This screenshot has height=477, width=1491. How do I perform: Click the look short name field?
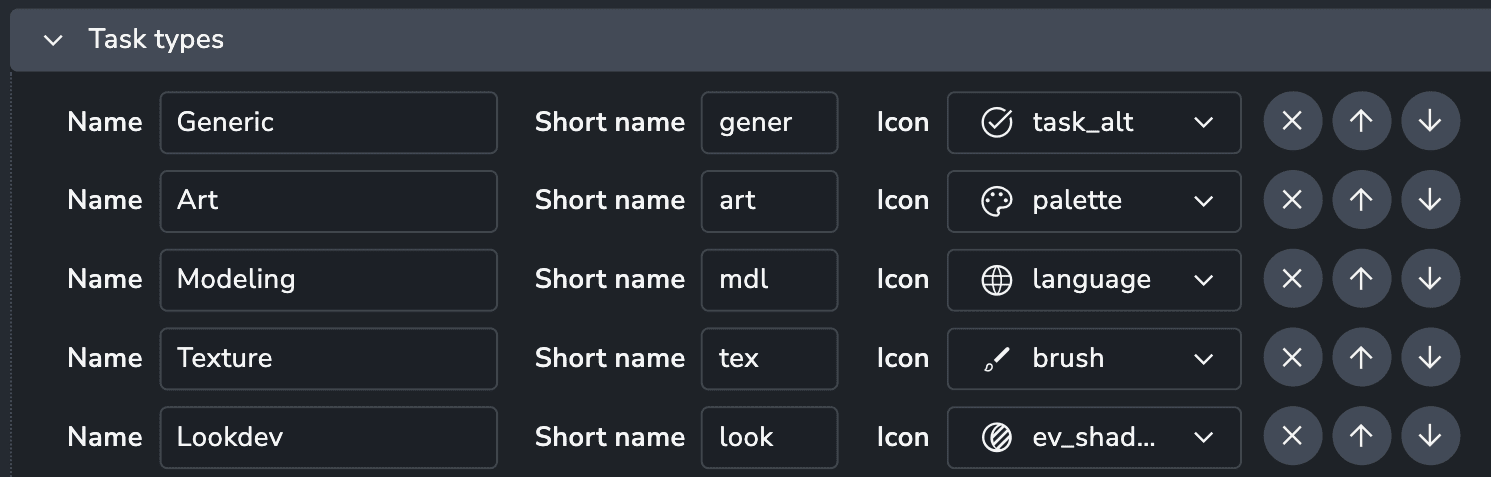pos(768,437)
